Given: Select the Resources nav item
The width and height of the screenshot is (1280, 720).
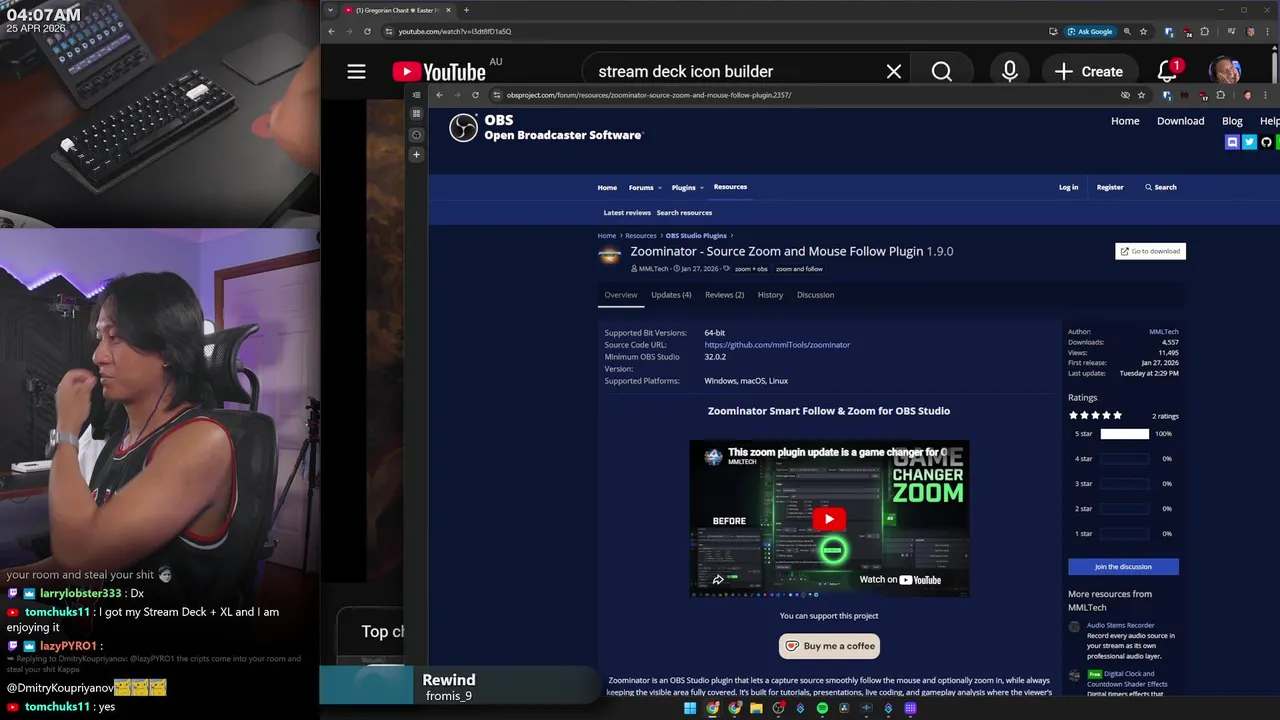Looking at the screenshot, I should point(730,187).
